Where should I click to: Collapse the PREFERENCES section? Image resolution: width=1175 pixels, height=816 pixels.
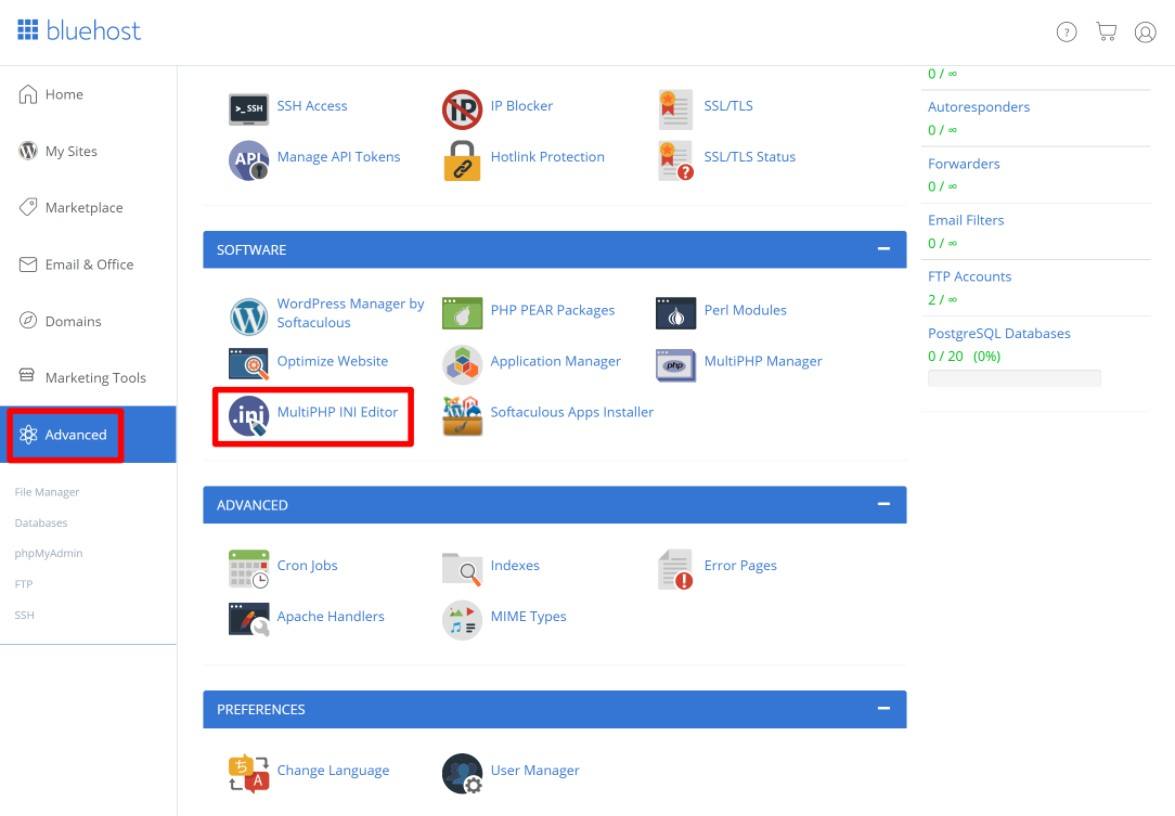[883, 708]
